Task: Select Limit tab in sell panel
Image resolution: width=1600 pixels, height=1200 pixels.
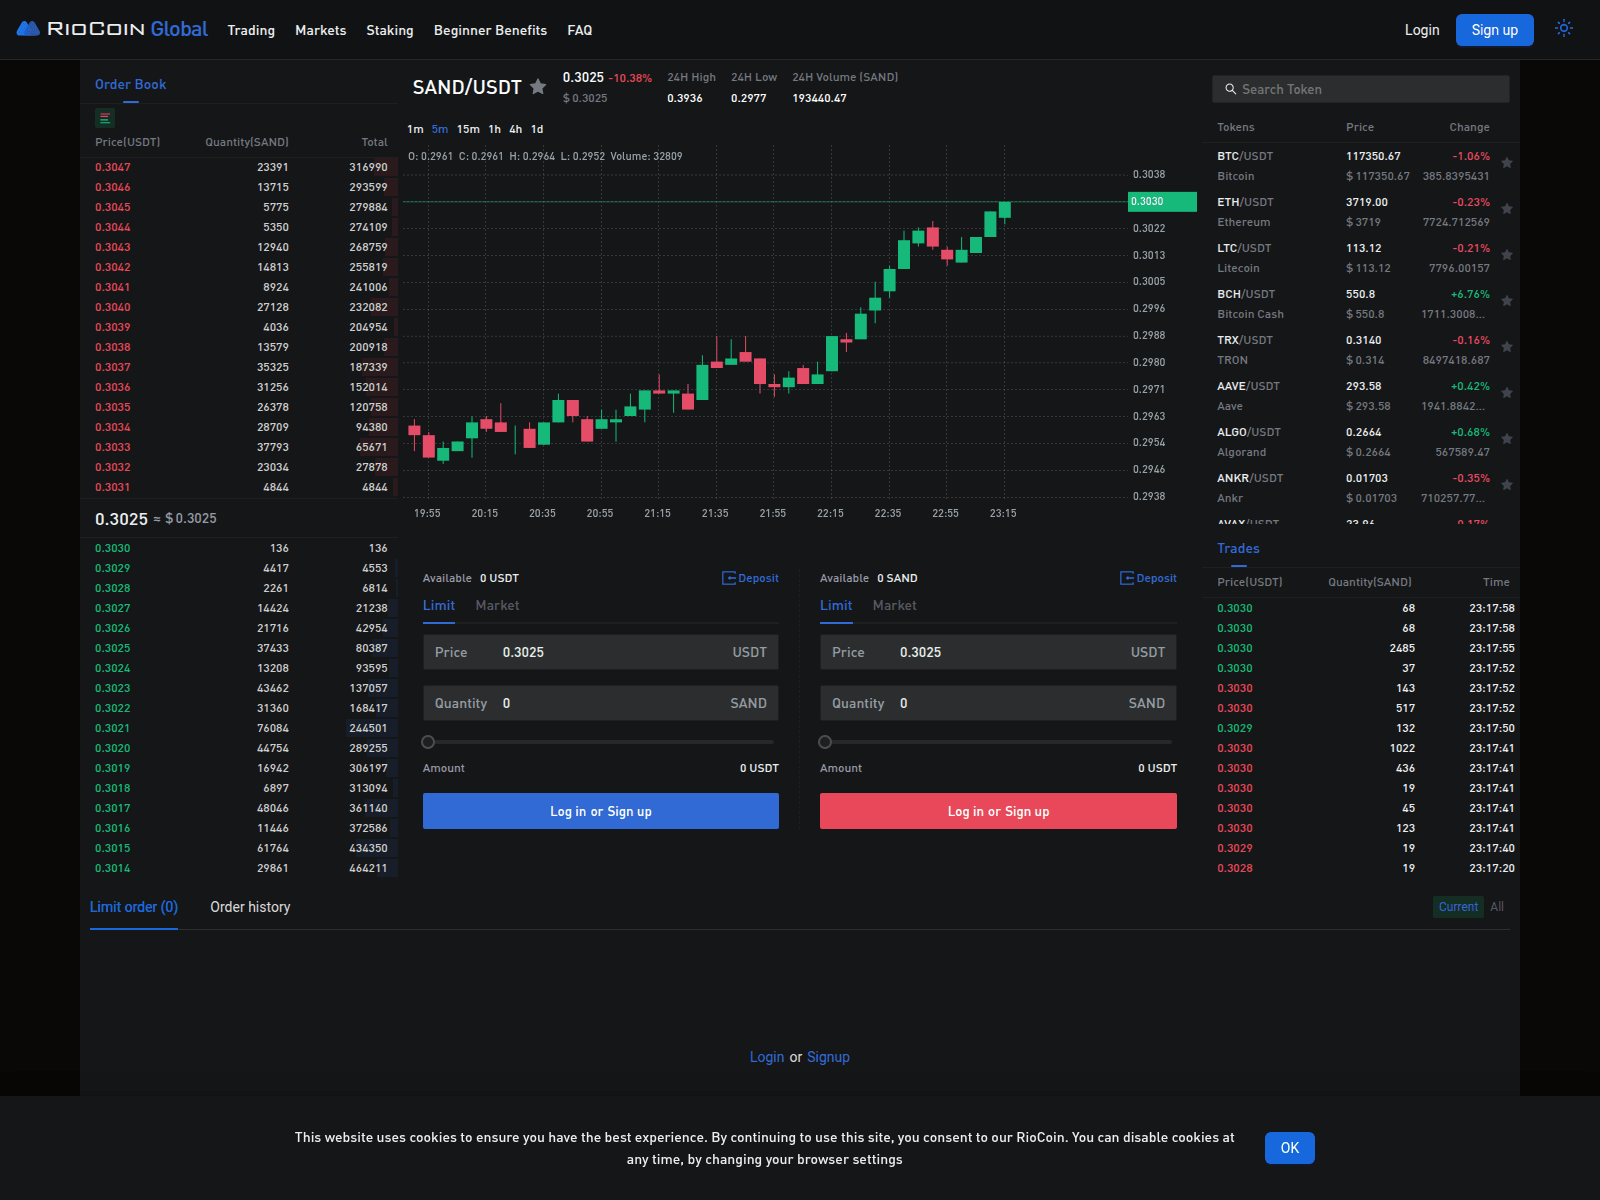Action: (x=836, y=605)
